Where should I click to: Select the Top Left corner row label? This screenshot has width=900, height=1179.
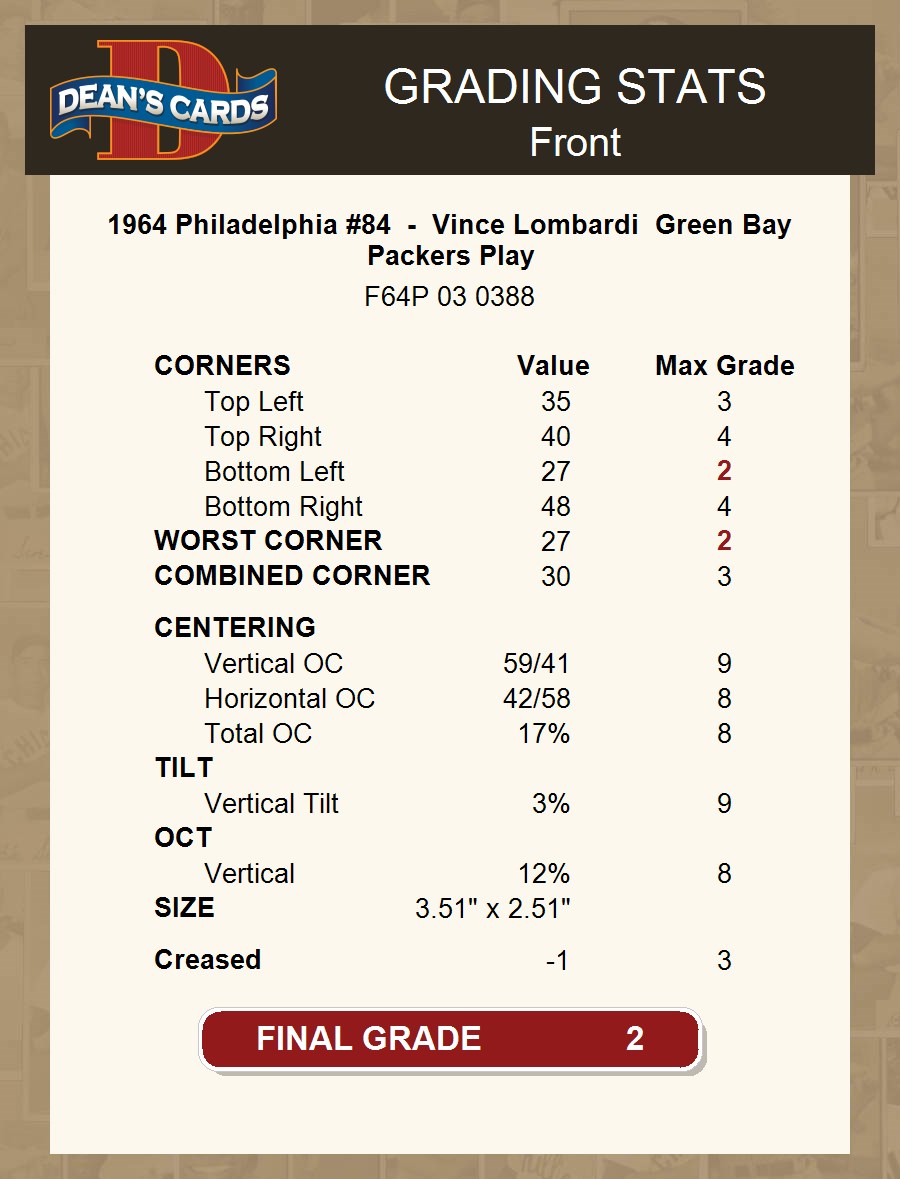(x=254, y=402)
